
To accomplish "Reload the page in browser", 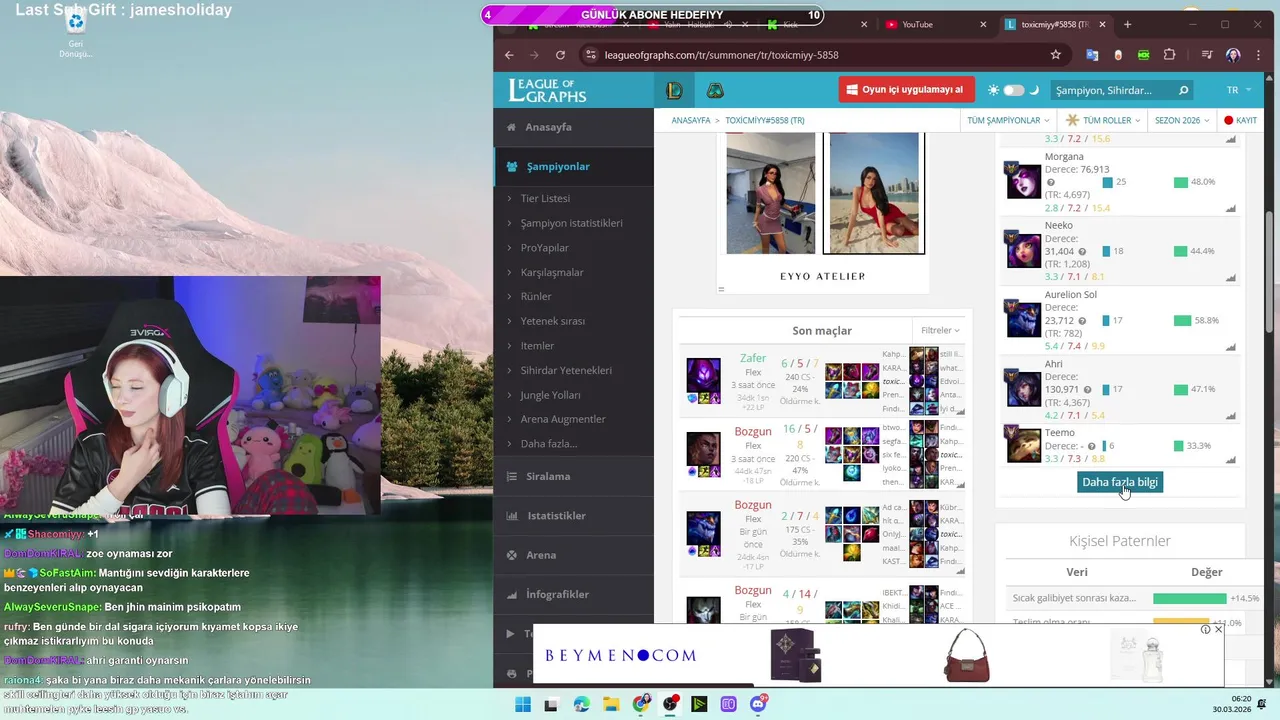I will (560, 55).
